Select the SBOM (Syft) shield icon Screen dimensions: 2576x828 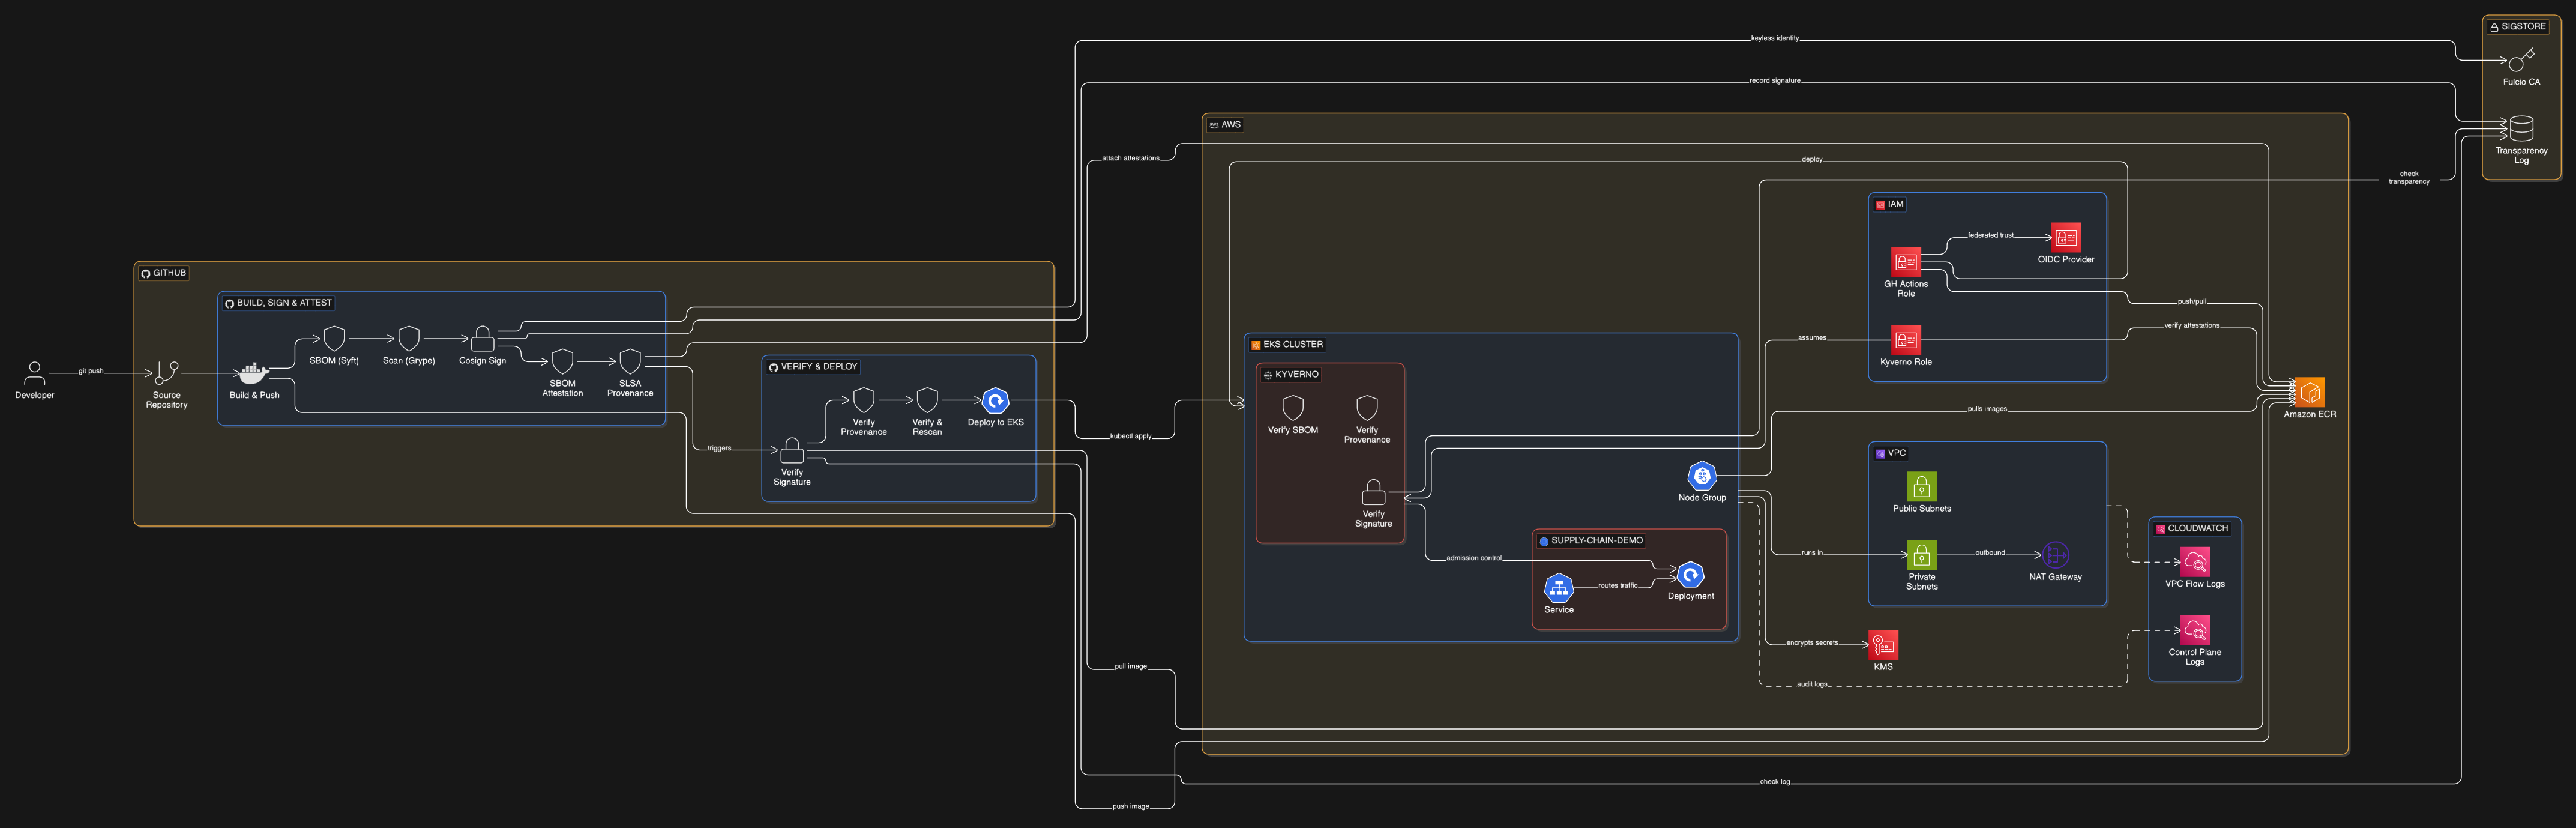tap(334, 338)
